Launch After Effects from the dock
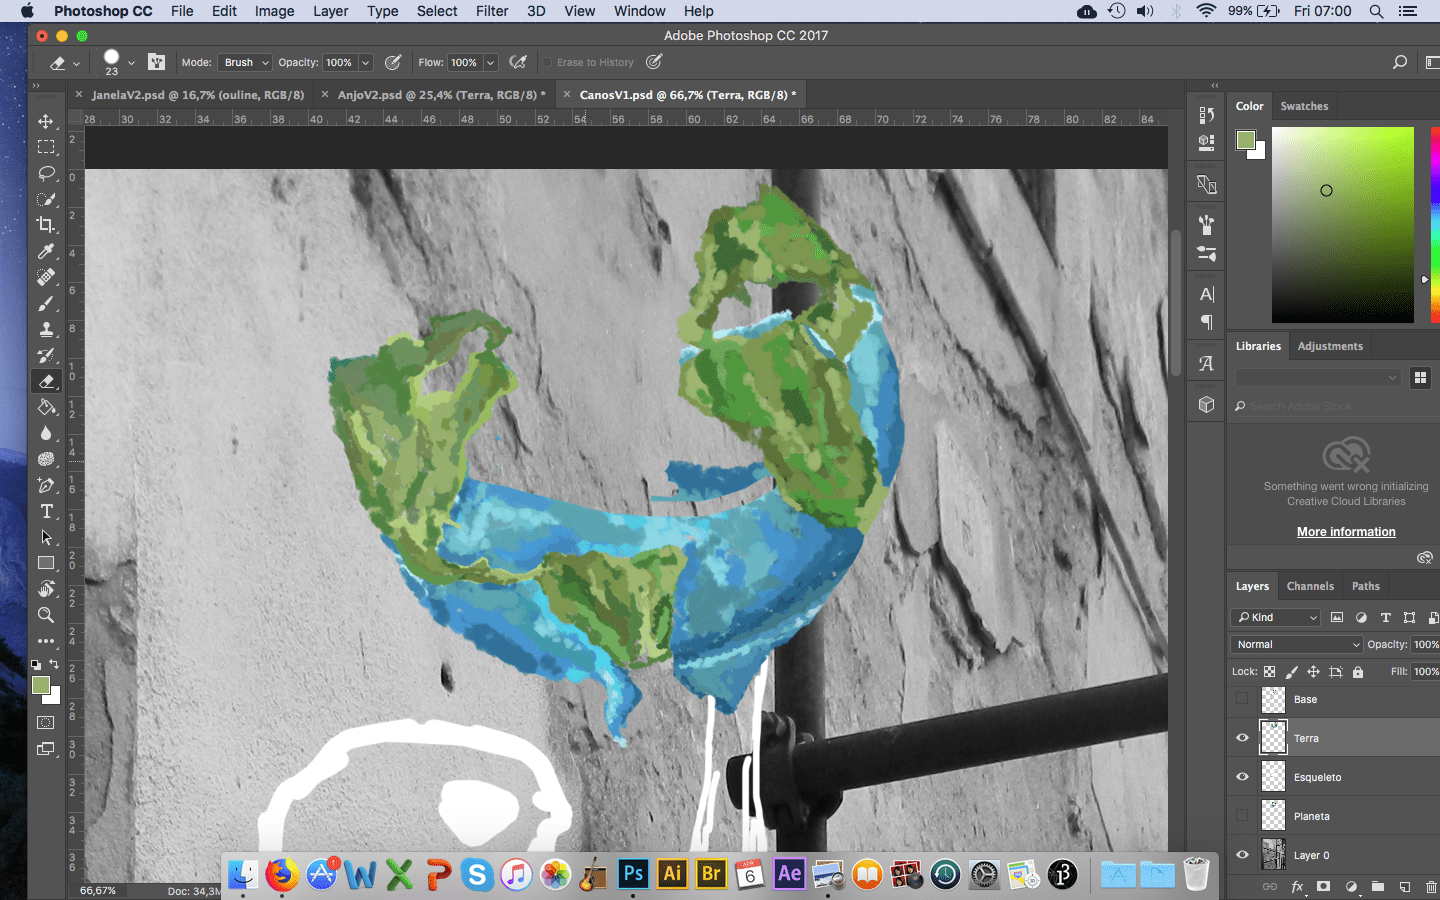1440x900 pixels. (x=789, y=874)
